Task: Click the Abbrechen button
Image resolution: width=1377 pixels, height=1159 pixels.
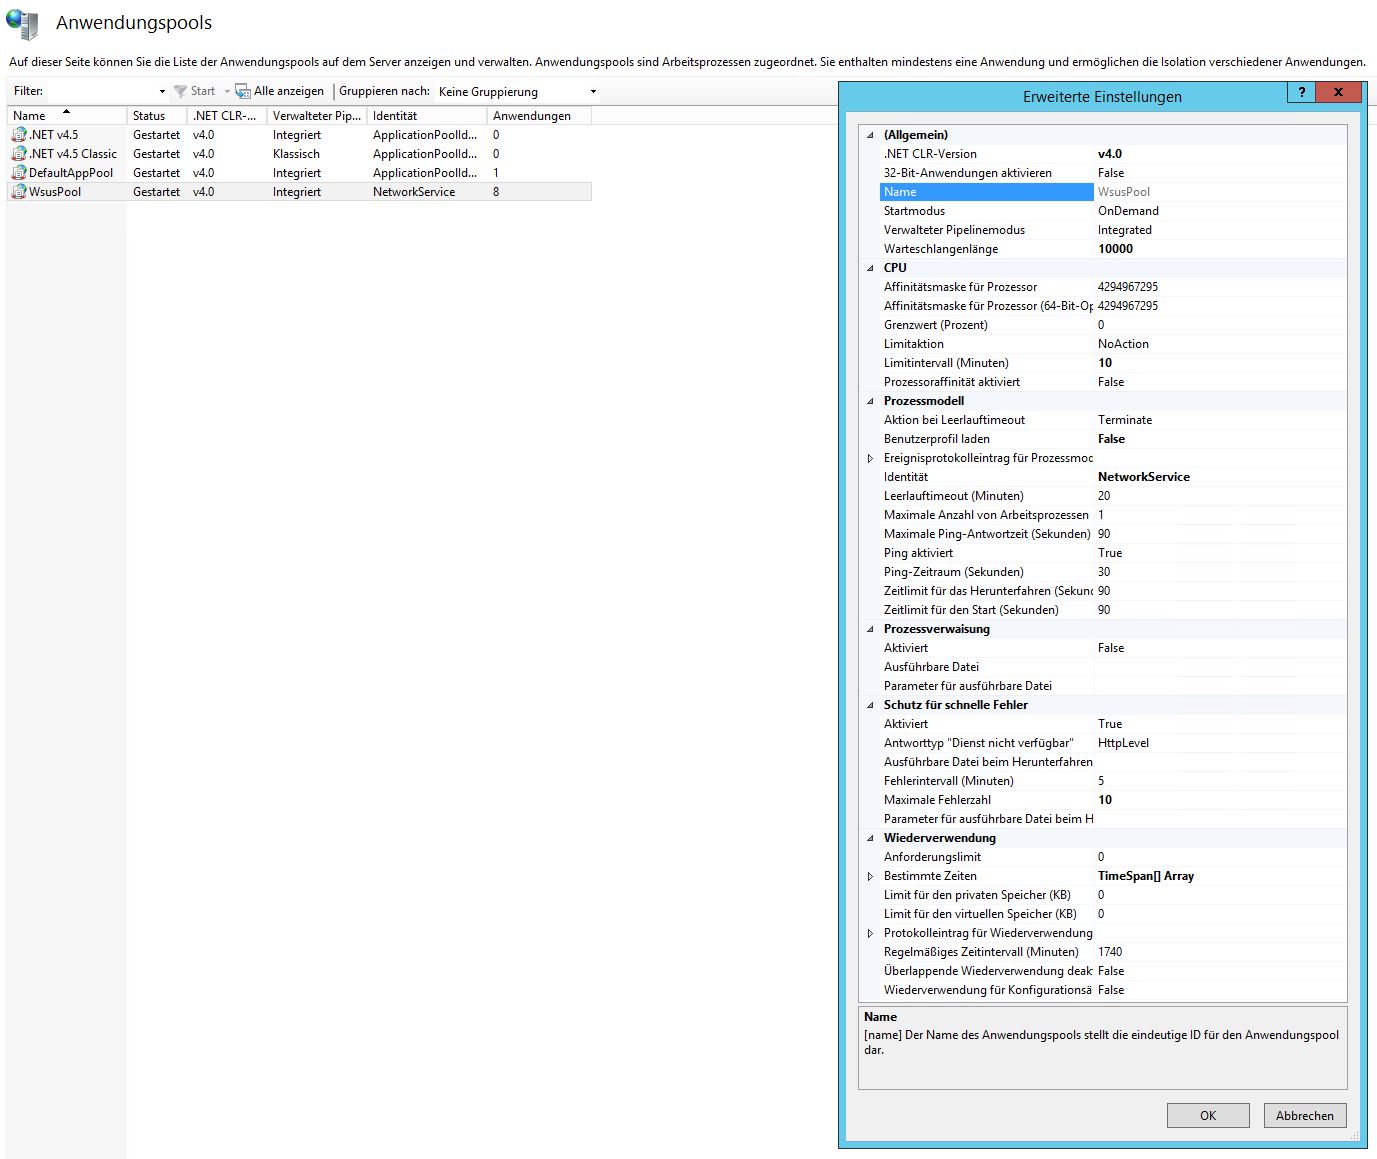Action: coord(1305,1115)
